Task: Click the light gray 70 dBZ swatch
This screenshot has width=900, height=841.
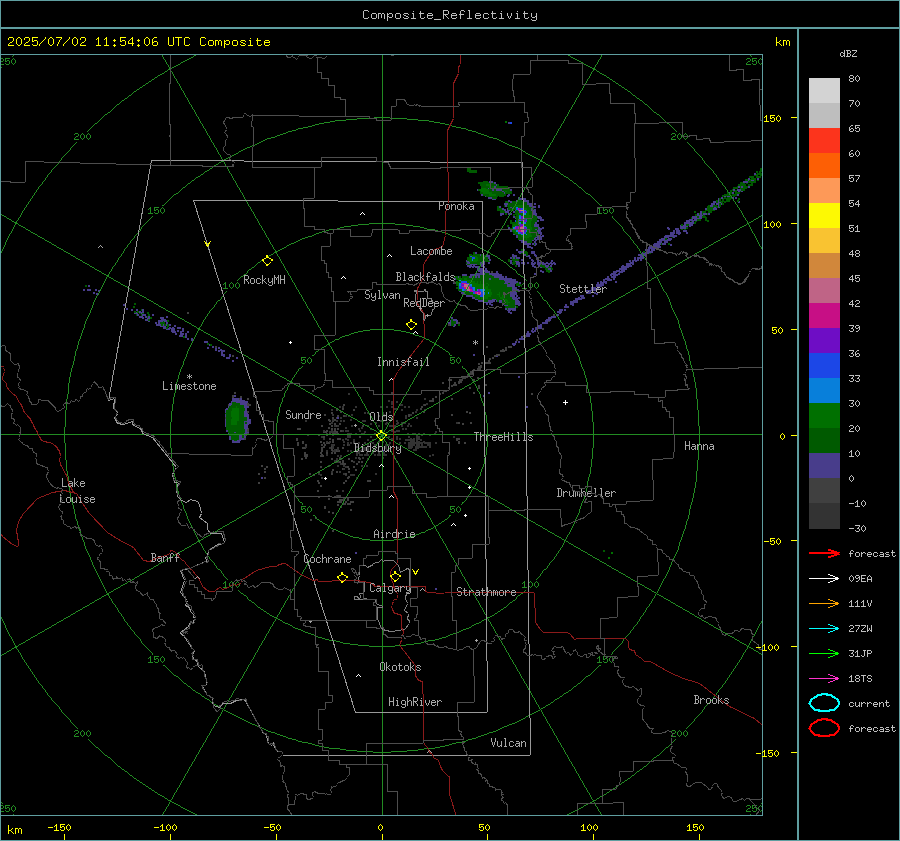Action: point(824,91)
